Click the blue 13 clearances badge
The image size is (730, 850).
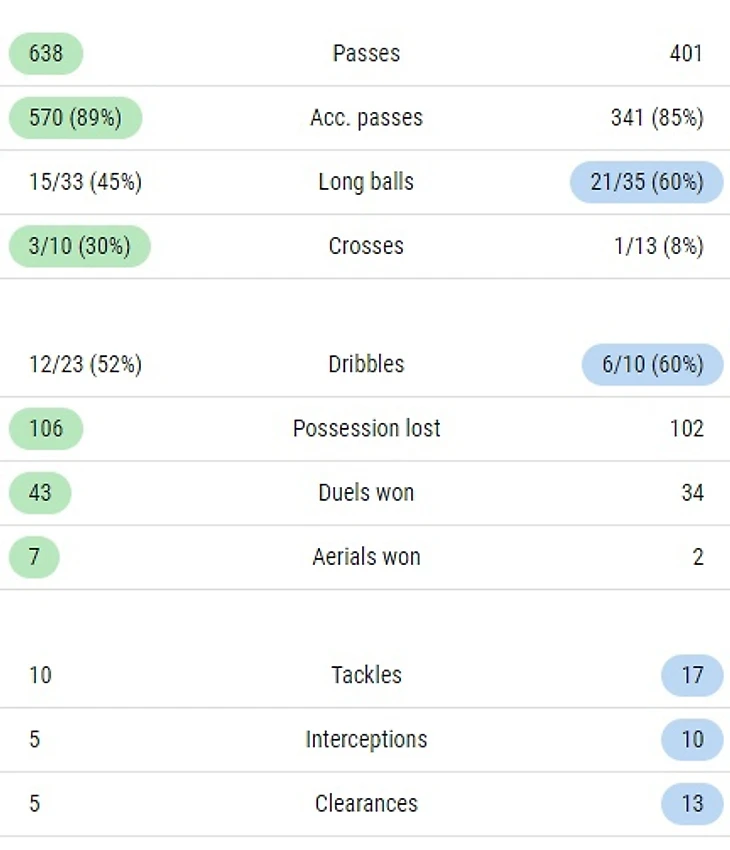tap(692, 804)
